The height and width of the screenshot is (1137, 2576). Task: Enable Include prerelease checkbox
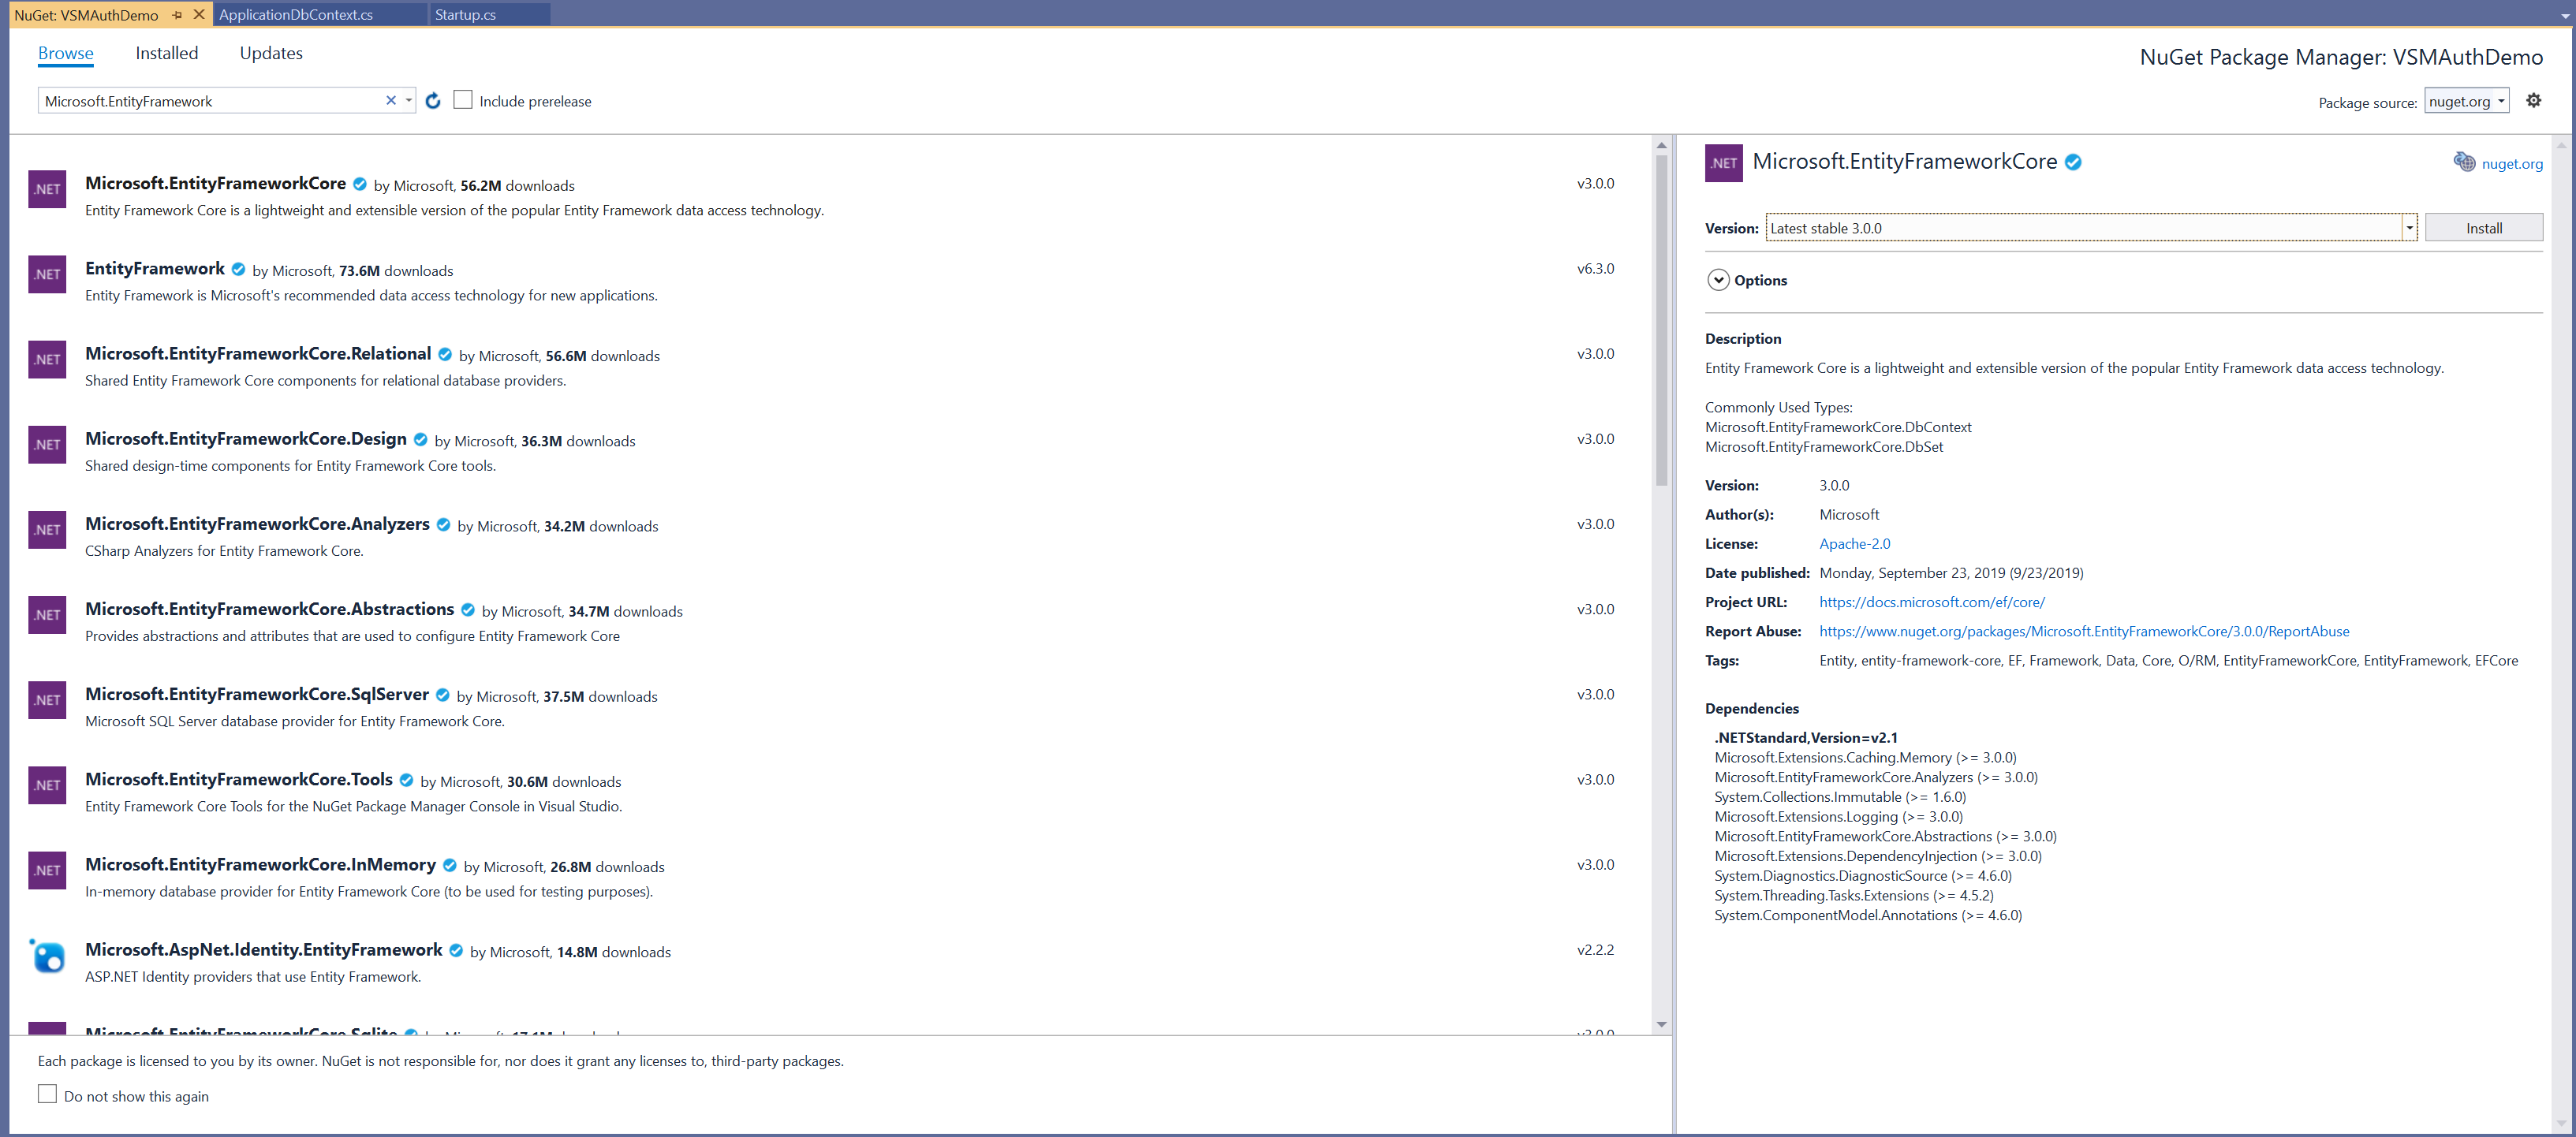pyautogui.click(x=463, y=100)
